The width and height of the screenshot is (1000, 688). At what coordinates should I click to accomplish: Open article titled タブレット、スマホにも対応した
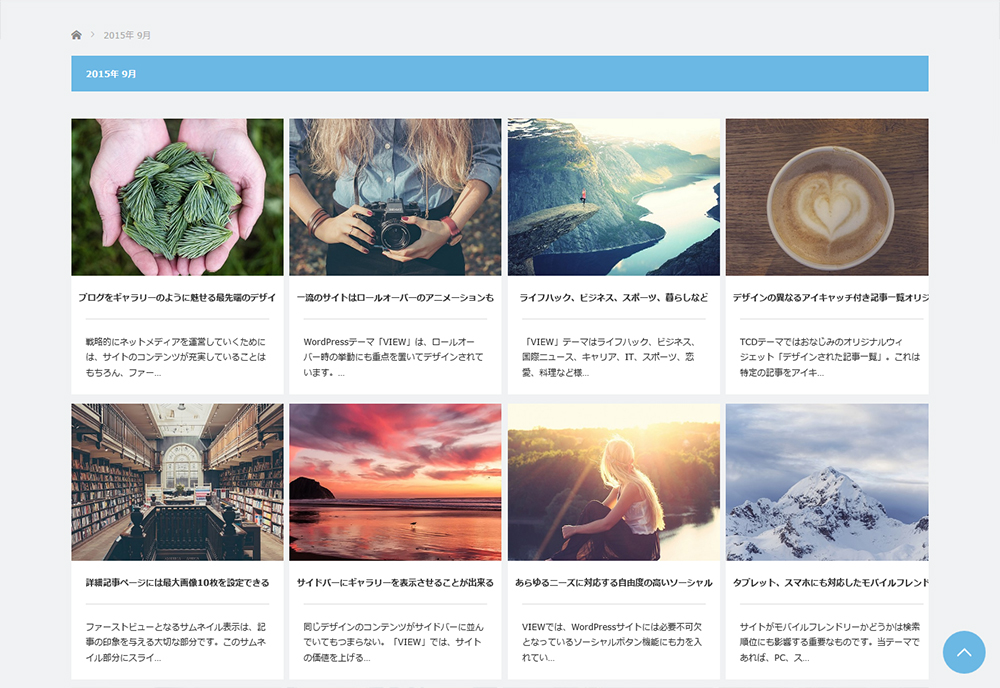tap(830, 583)
